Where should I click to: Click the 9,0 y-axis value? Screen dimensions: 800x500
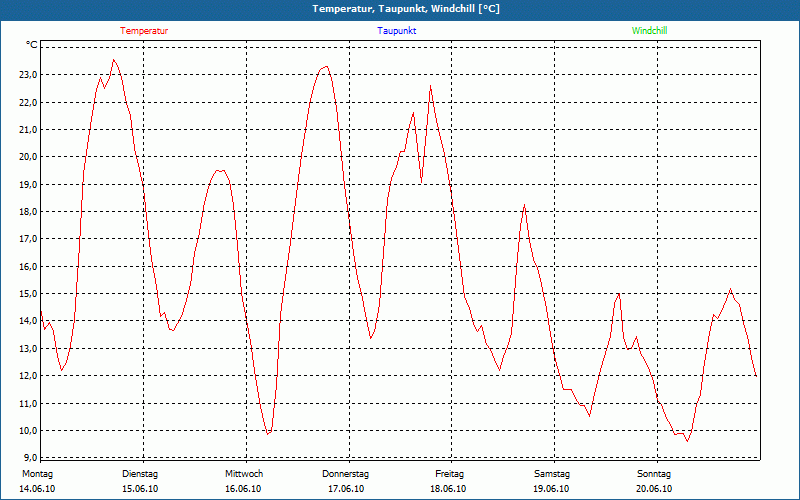31,457
